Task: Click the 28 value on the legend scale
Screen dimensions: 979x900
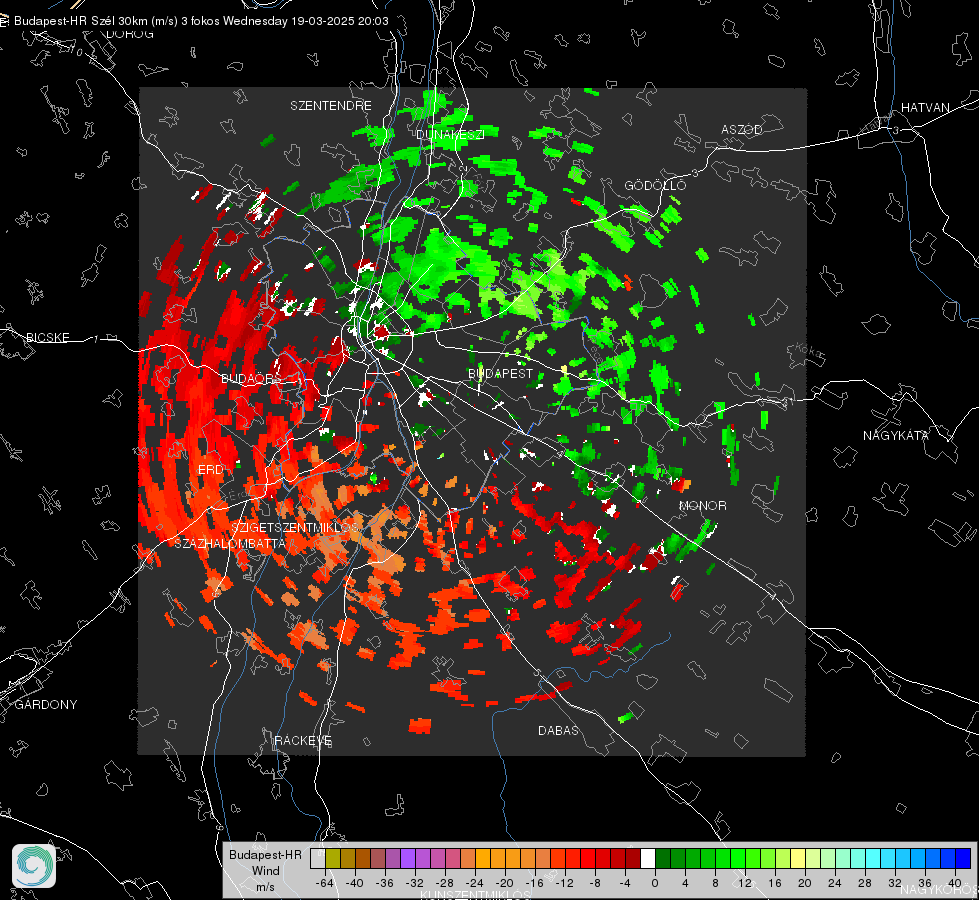Action: pyautogui.click(x=865, y=883)
